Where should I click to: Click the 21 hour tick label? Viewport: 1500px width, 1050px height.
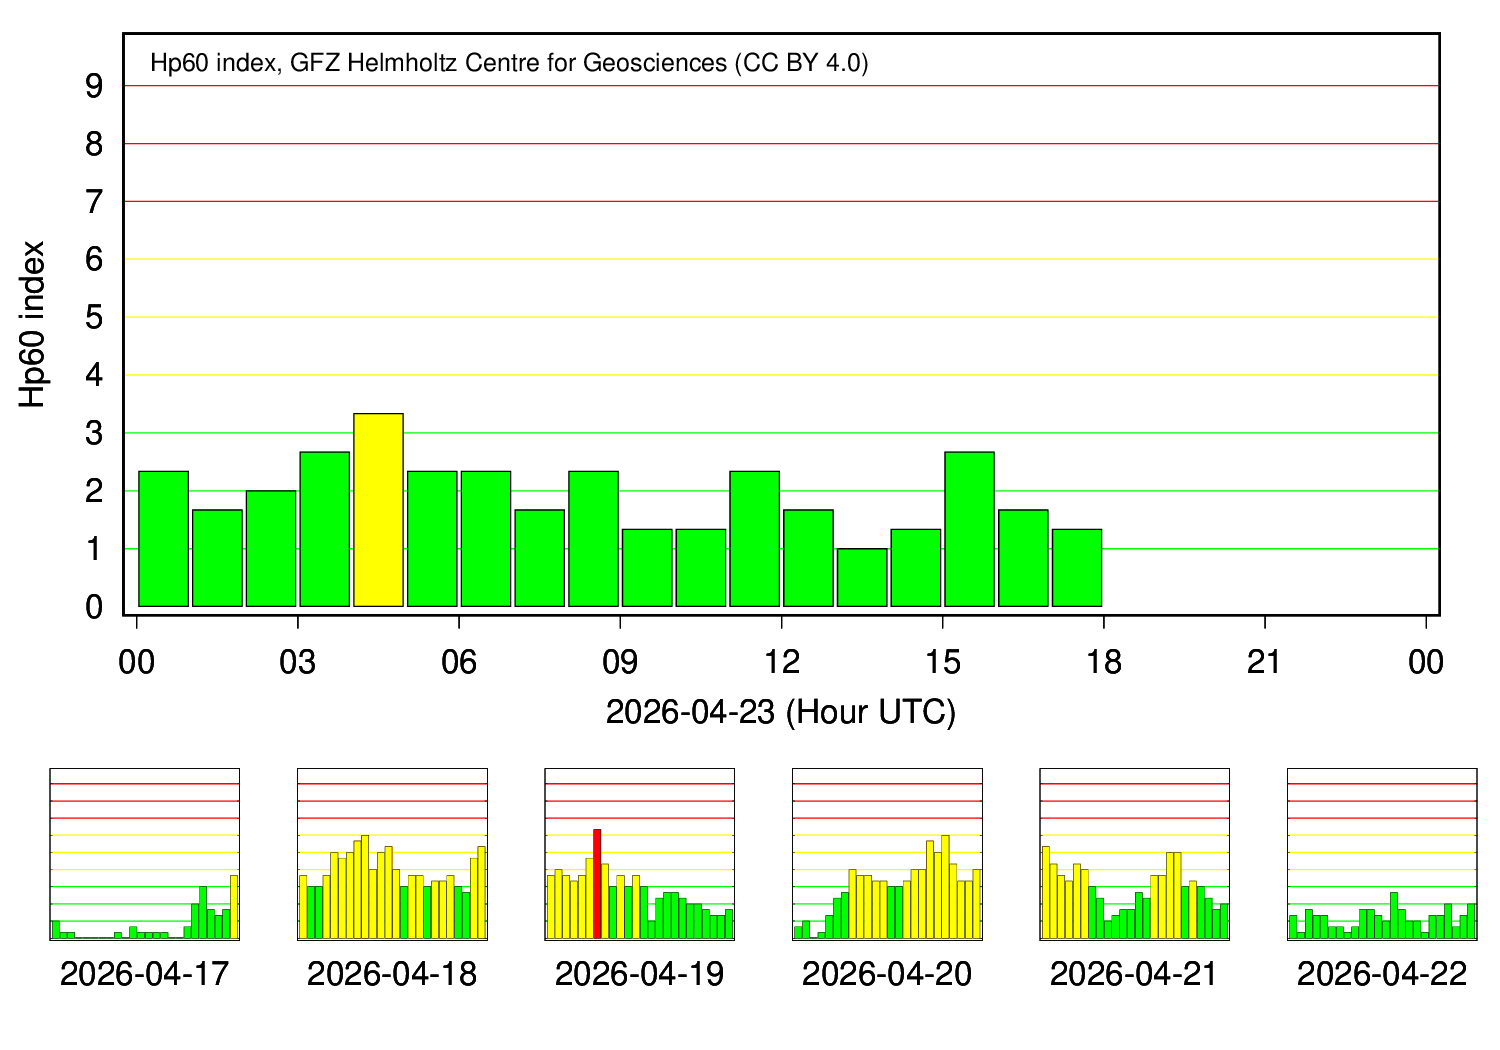(1264, 662)
